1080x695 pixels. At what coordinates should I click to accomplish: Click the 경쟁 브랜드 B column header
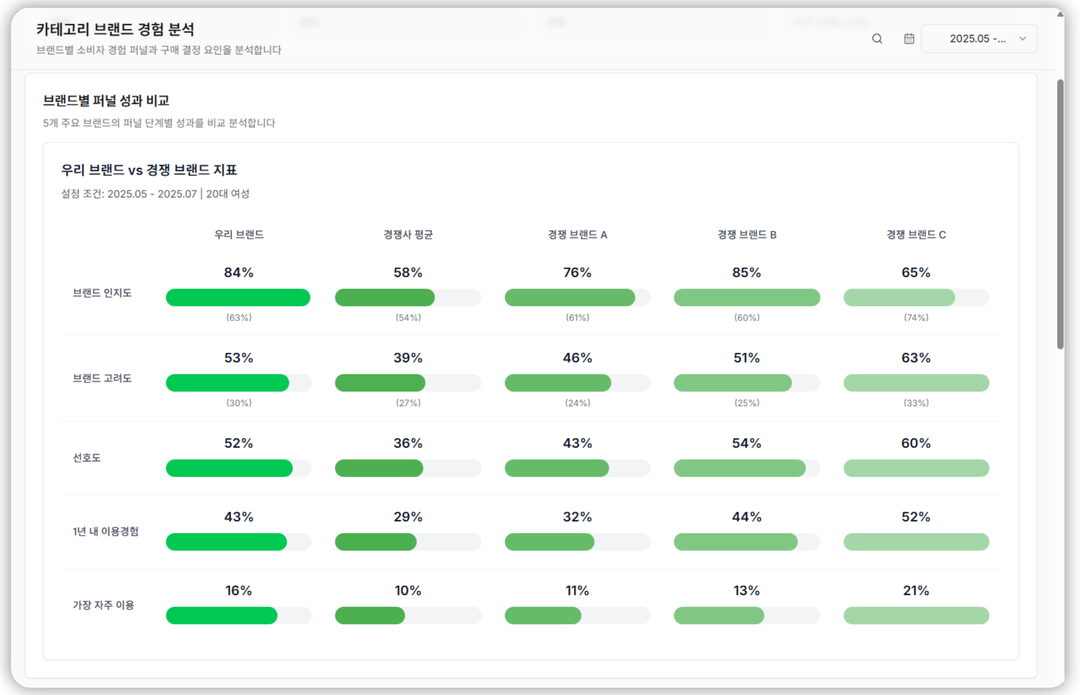747,235
